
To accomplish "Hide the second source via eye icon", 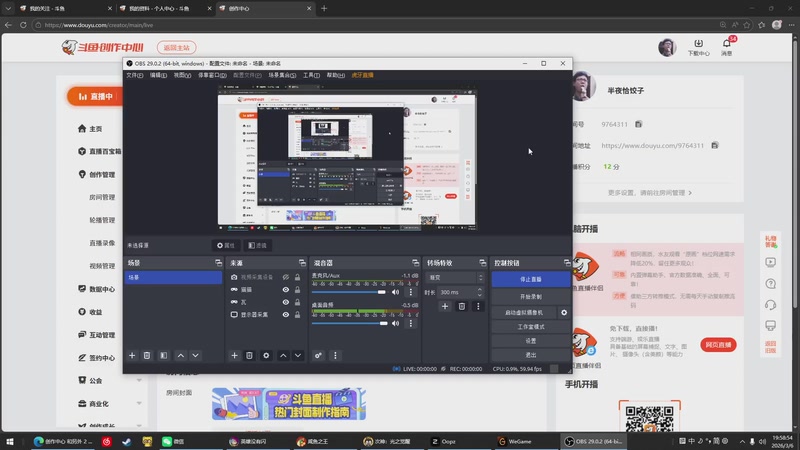I will pos(286,289).
